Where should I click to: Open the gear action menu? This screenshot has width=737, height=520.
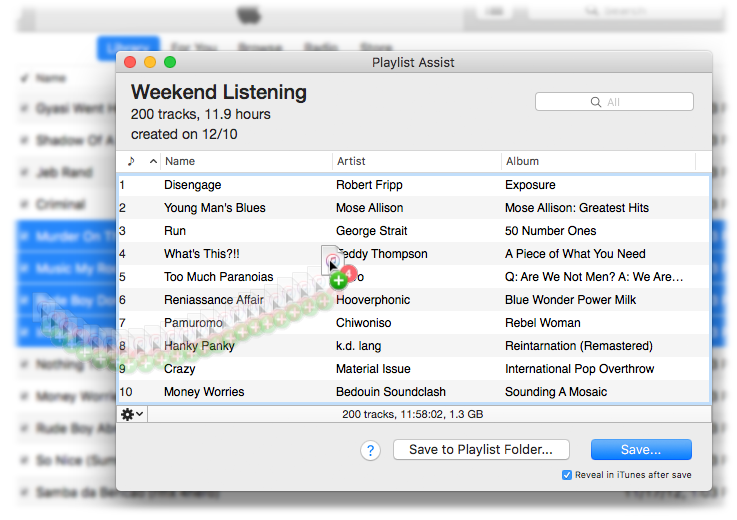tap(132, 414)
